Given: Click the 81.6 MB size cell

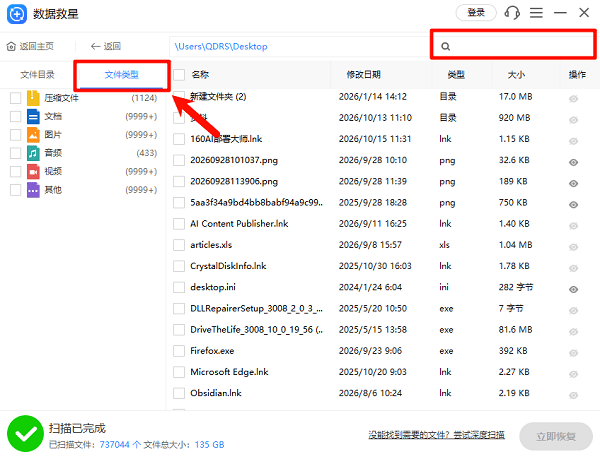Looking at the screenshot, I should coord(515,330).
